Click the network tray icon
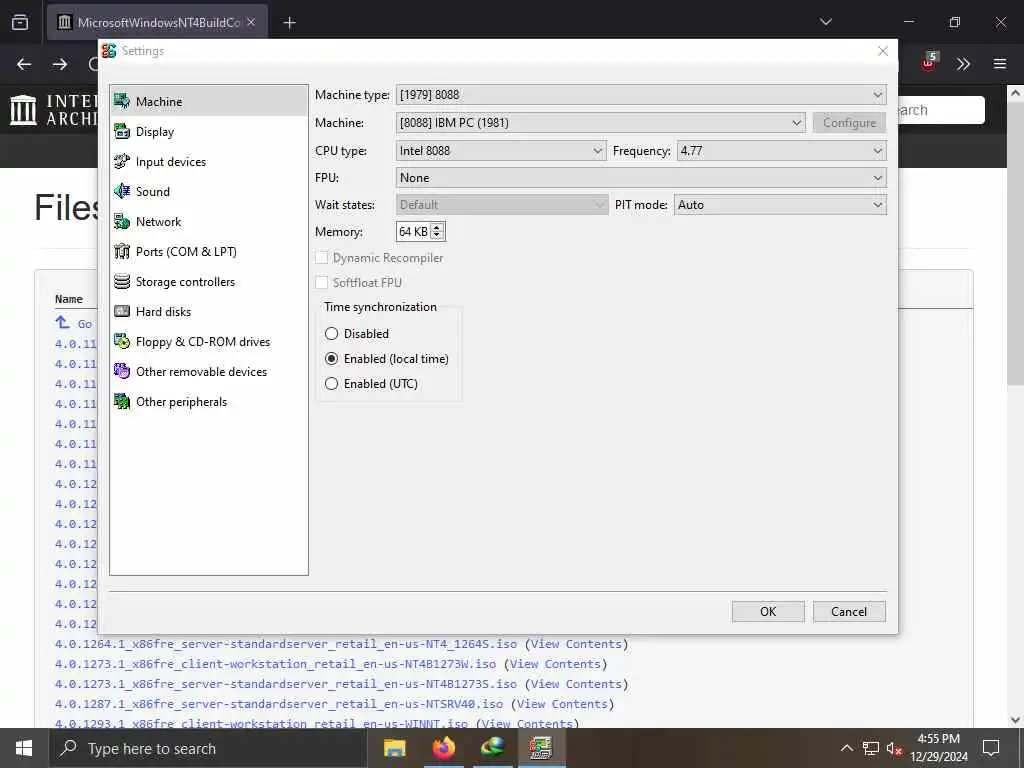1024x768 pixels. (871, 748)
